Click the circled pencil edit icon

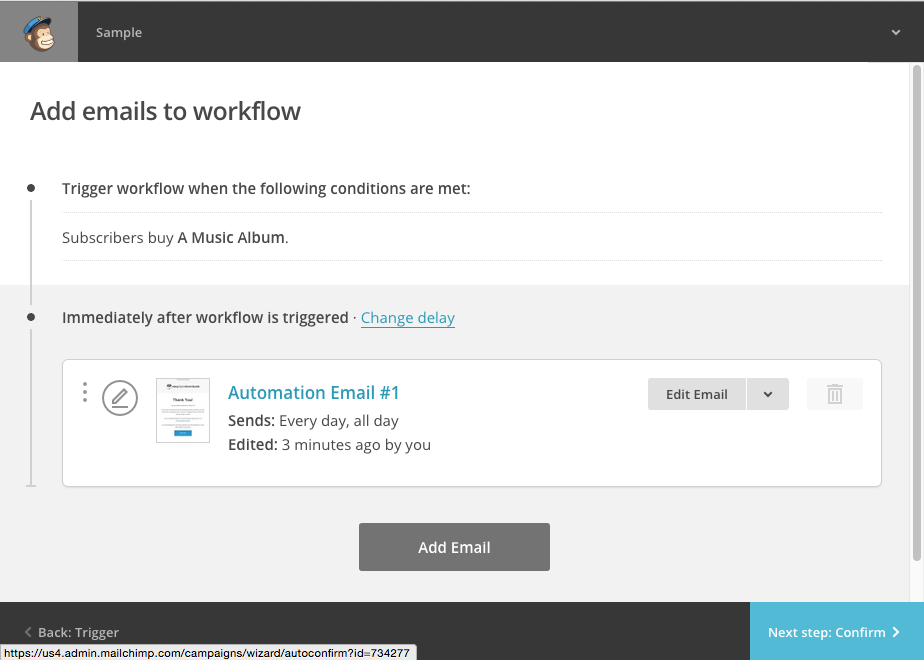[x=120, y=398]
